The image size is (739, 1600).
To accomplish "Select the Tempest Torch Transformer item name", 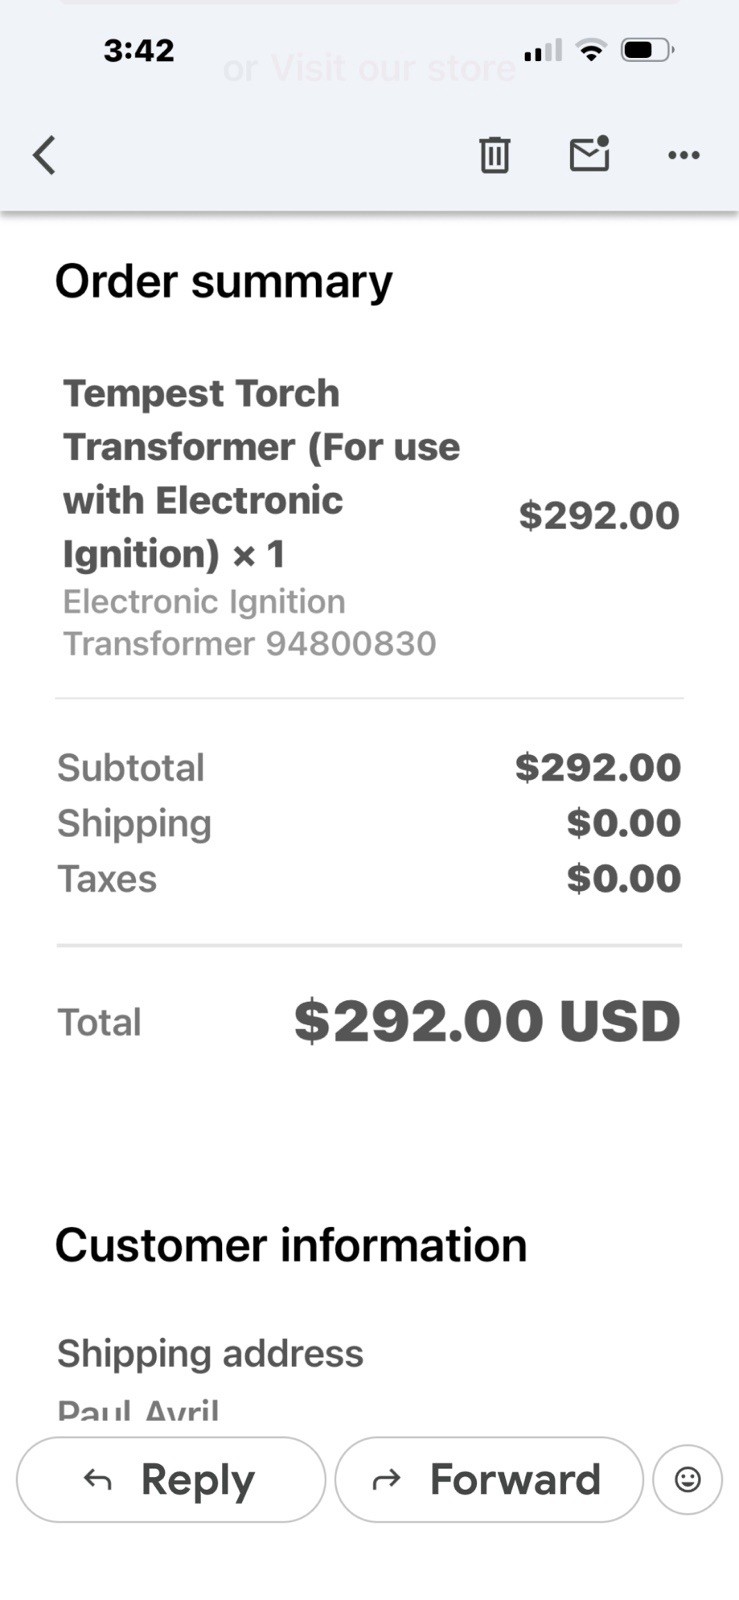I will tap(261, 473).
